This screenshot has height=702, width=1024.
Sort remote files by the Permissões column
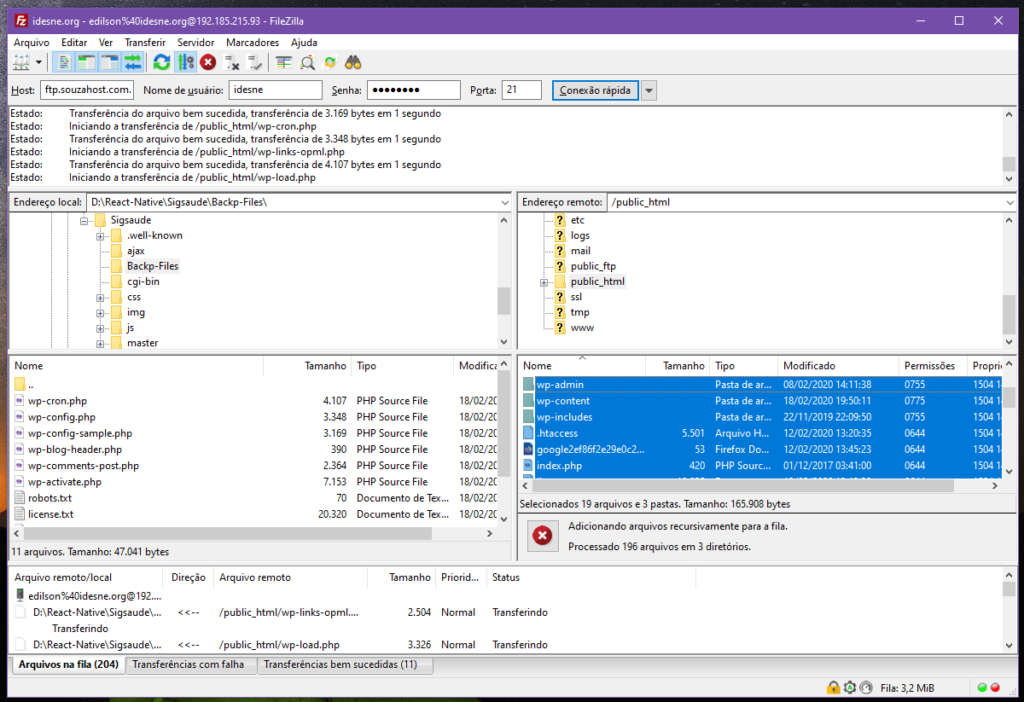coord(933,366)
